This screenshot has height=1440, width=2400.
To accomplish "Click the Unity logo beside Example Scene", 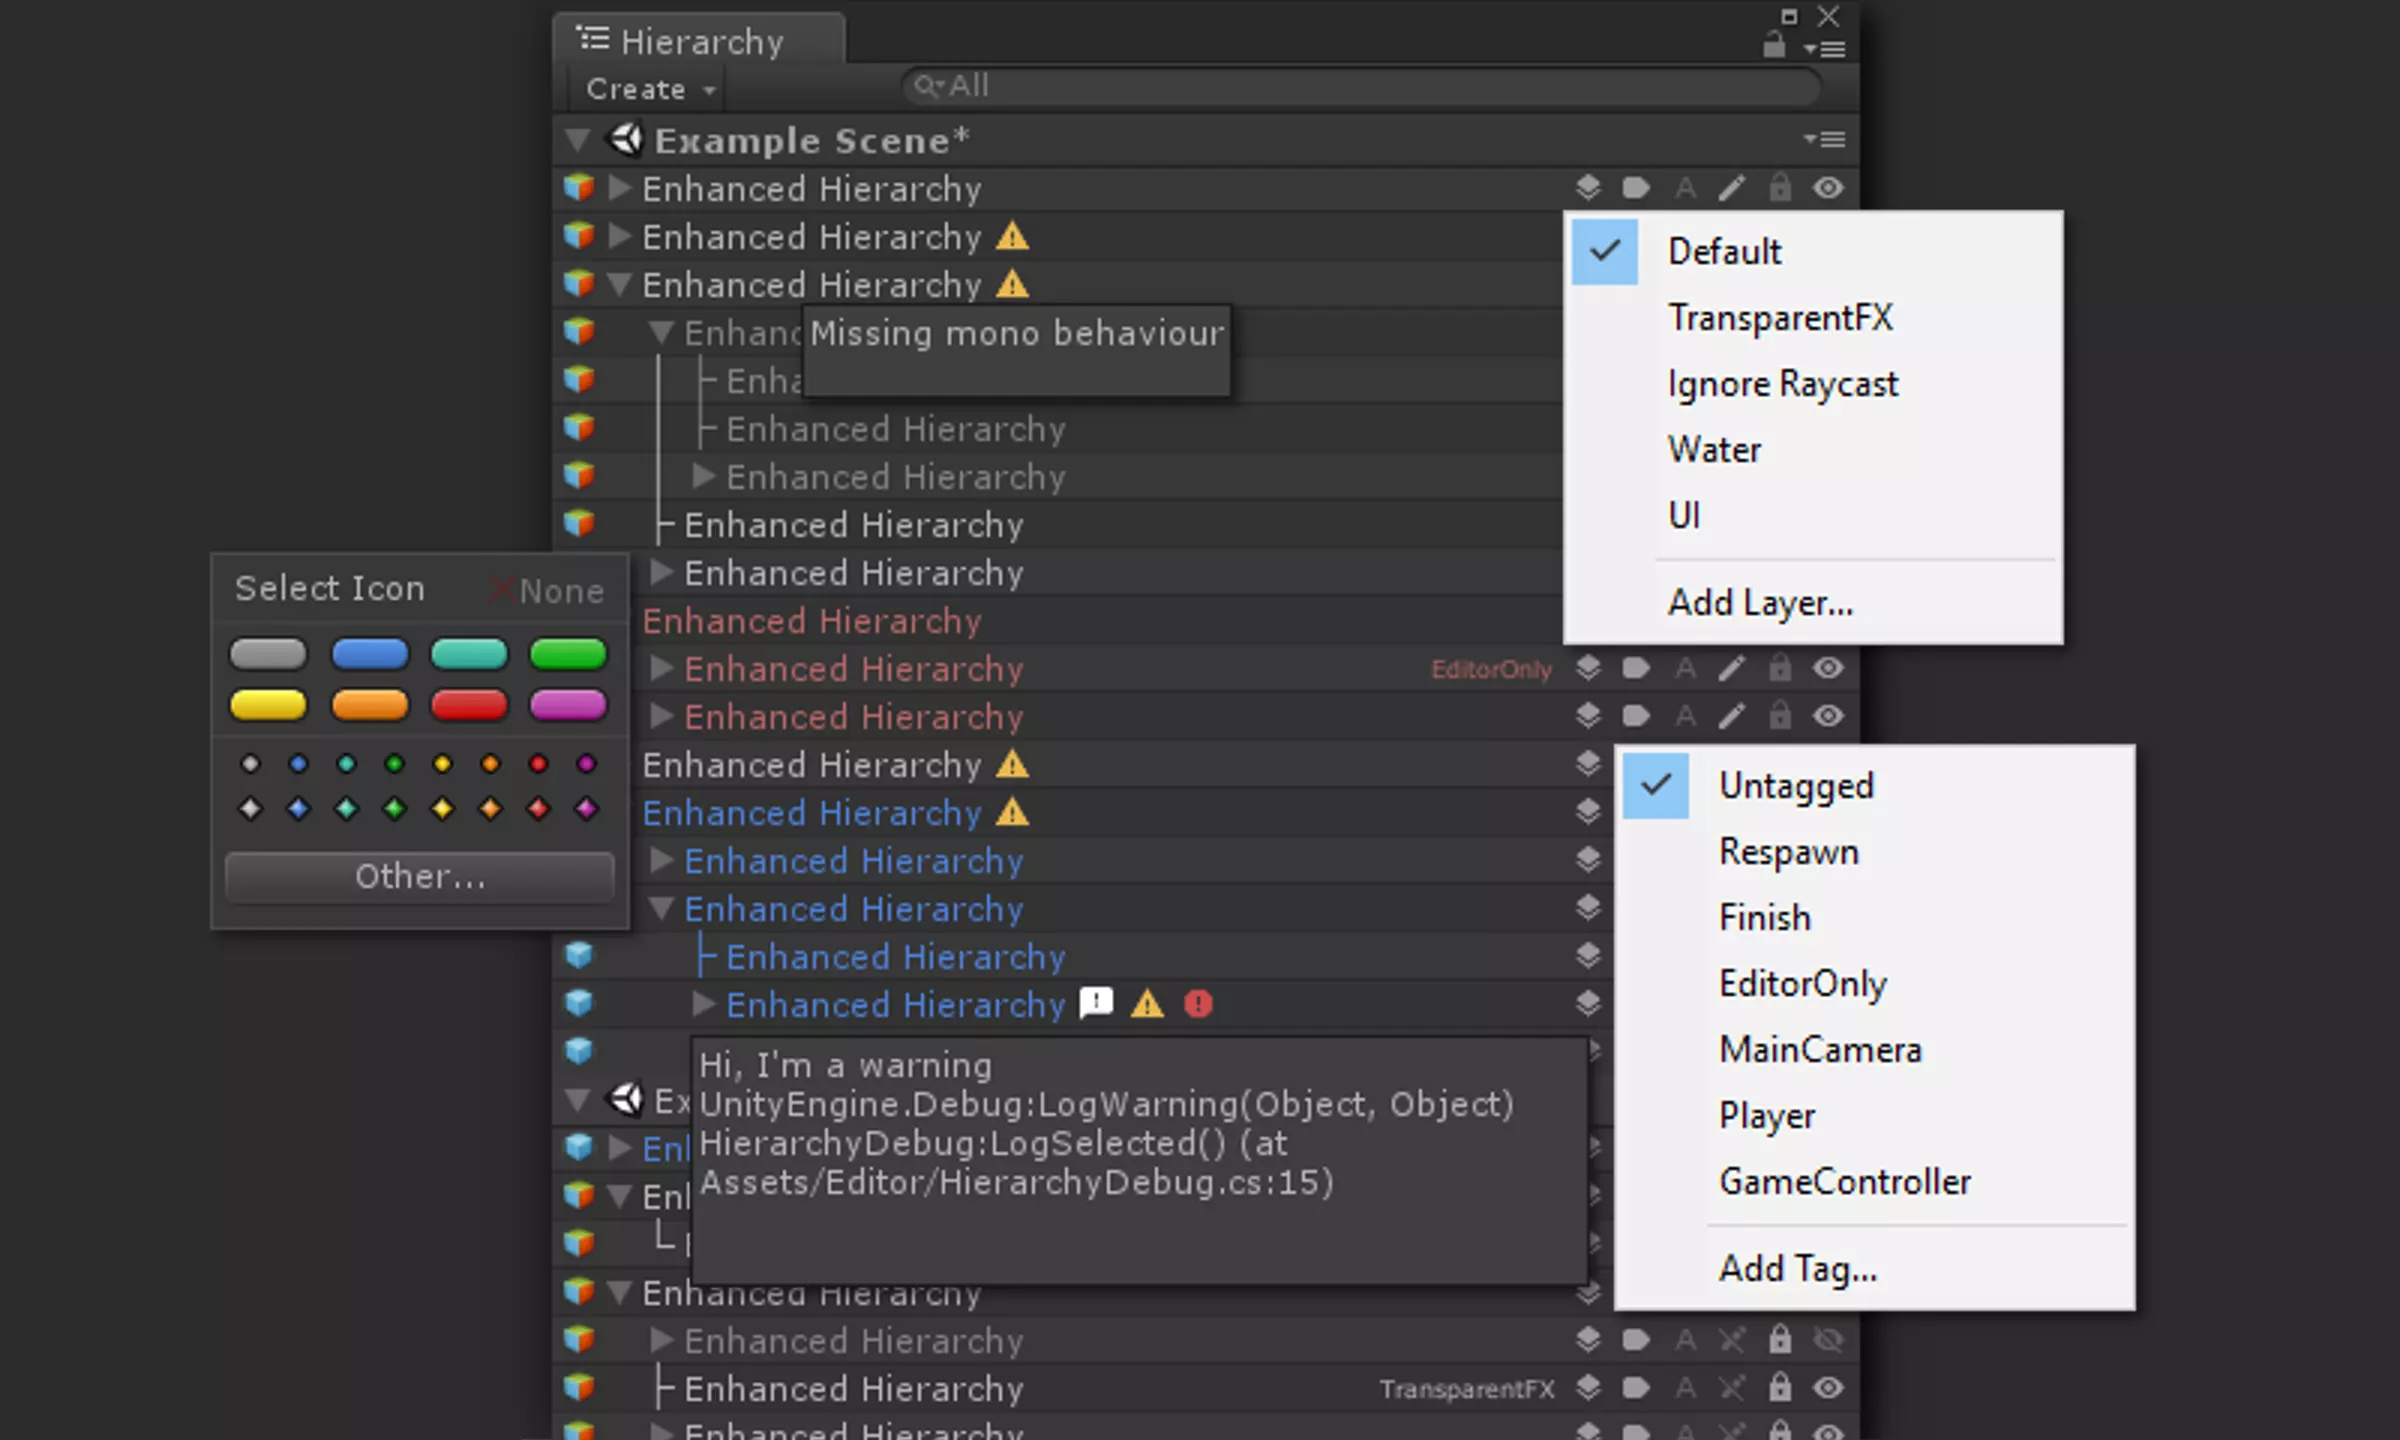I will (626, 140).
